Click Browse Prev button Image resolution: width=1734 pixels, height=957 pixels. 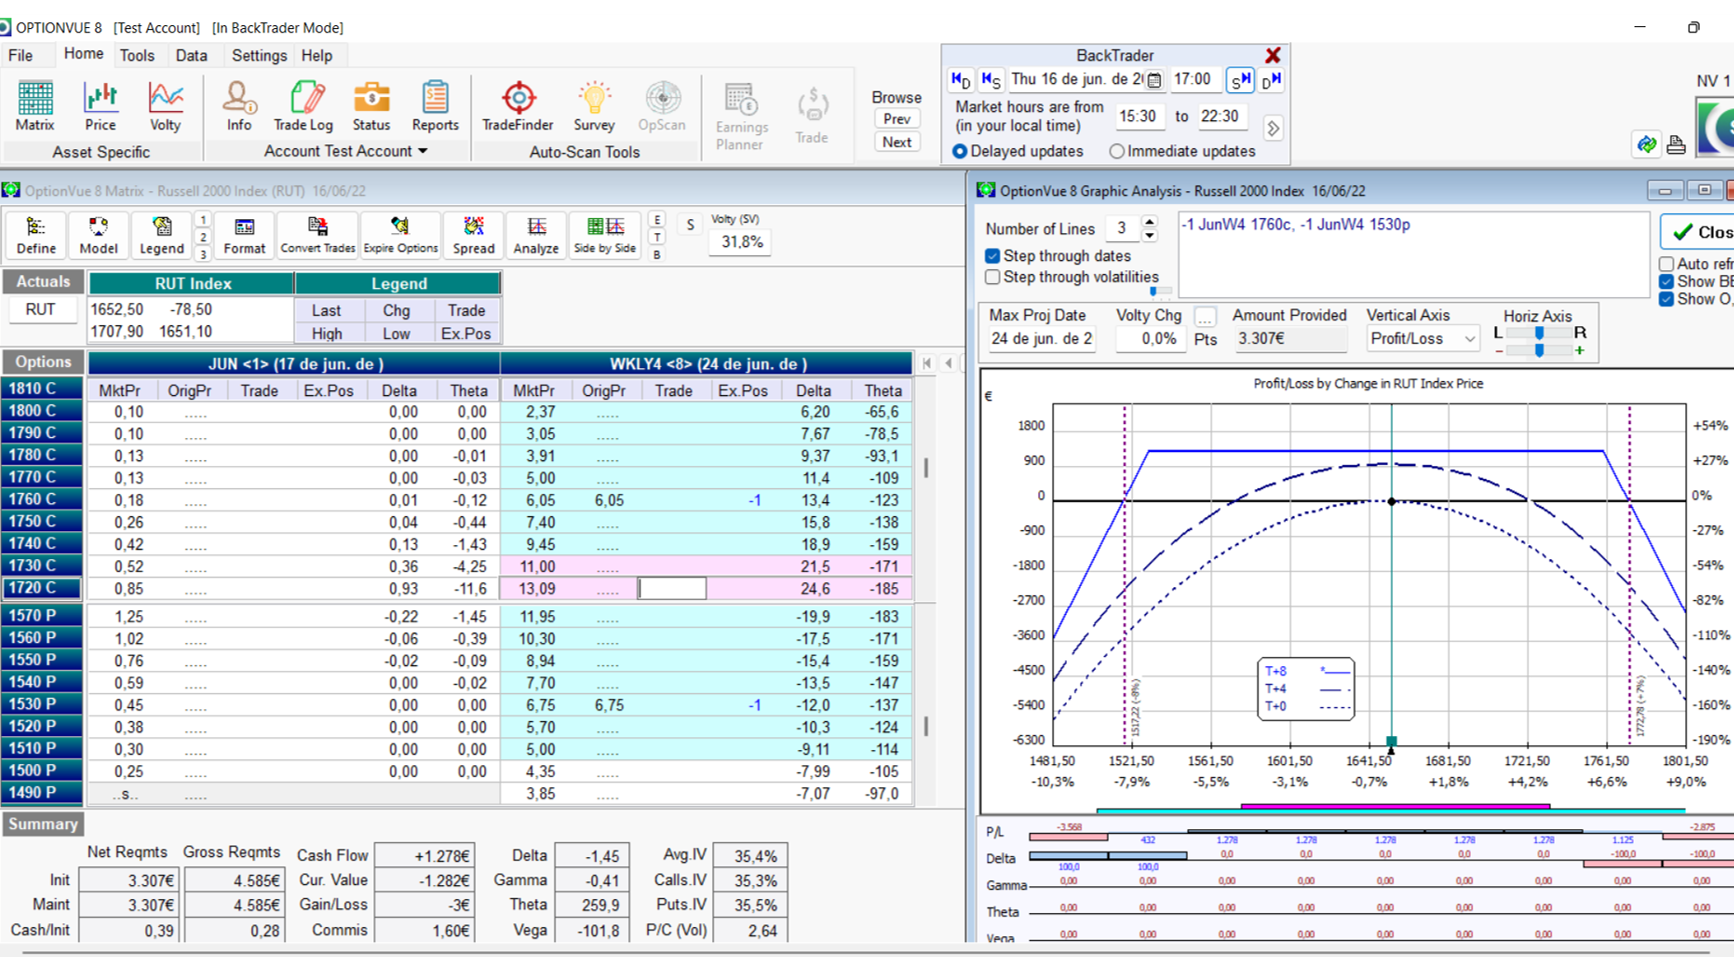tap(897, 119)
